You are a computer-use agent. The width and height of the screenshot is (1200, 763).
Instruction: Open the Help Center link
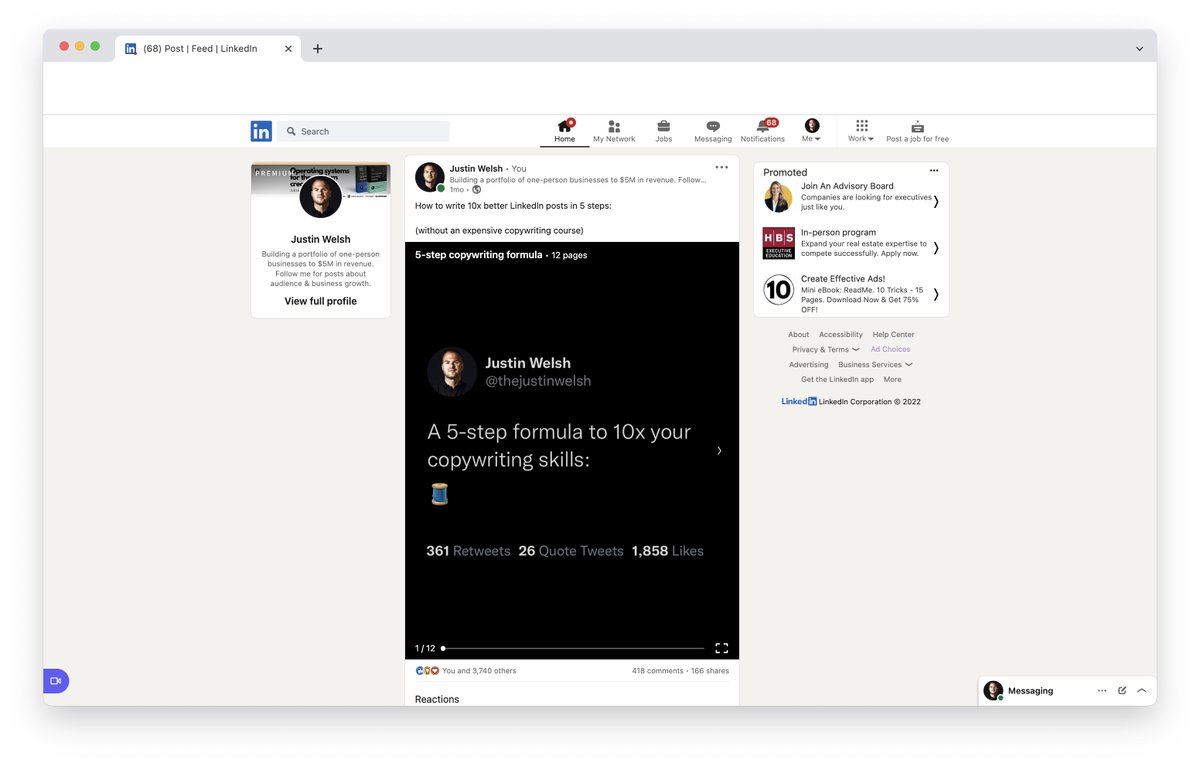click(x=893, y=335)
